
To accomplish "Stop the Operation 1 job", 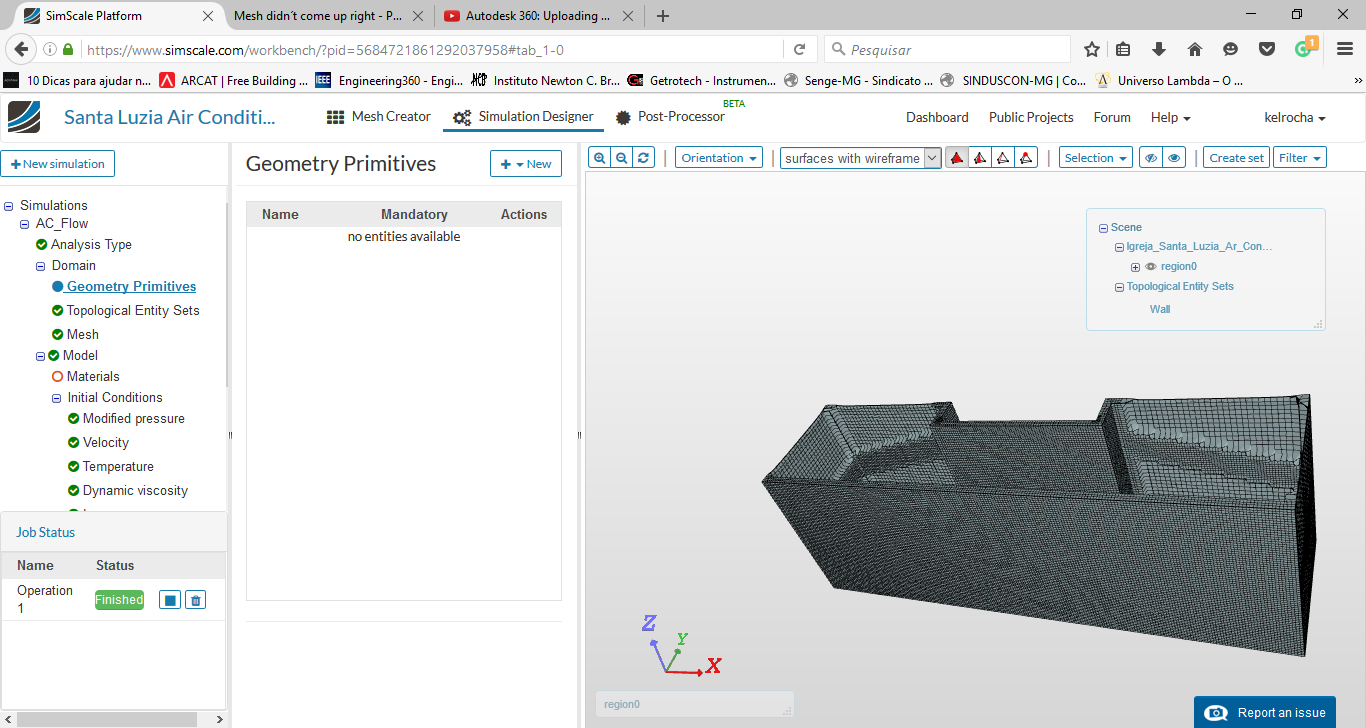I will click(170, 600).
